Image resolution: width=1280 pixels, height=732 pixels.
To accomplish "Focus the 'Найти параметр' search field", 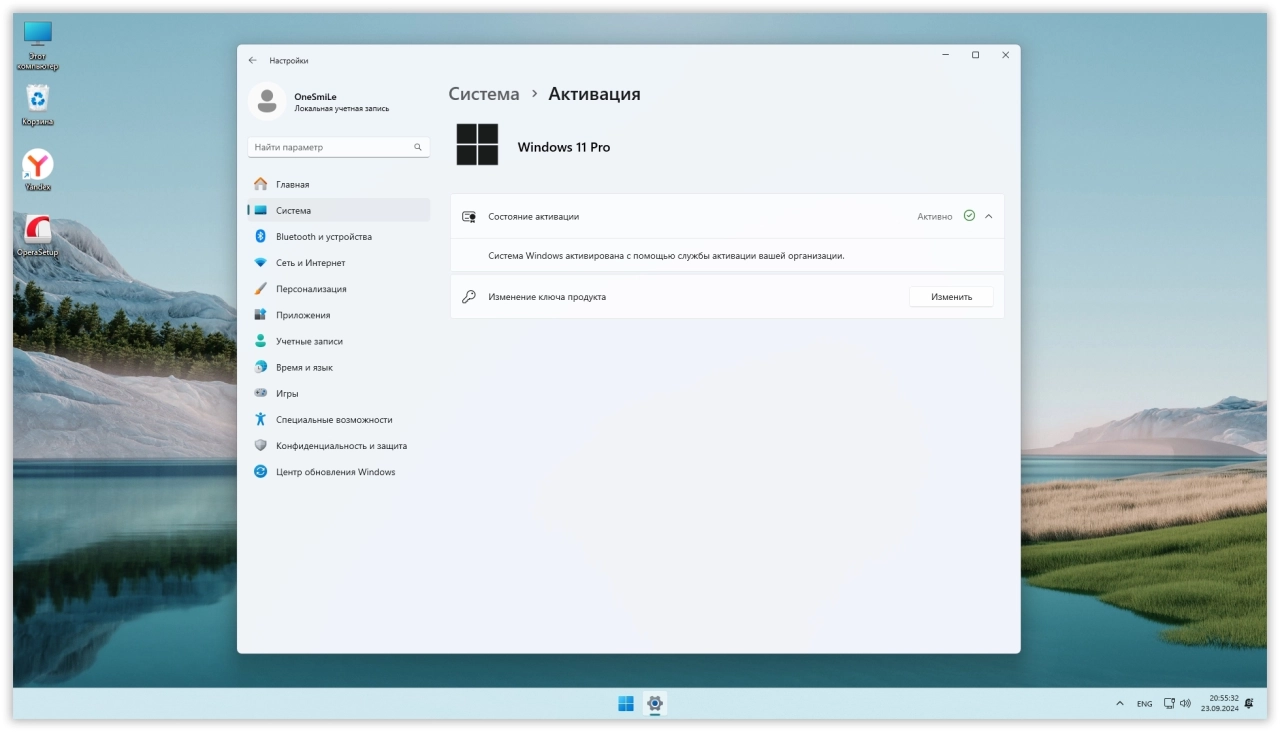I will [338, 147].
